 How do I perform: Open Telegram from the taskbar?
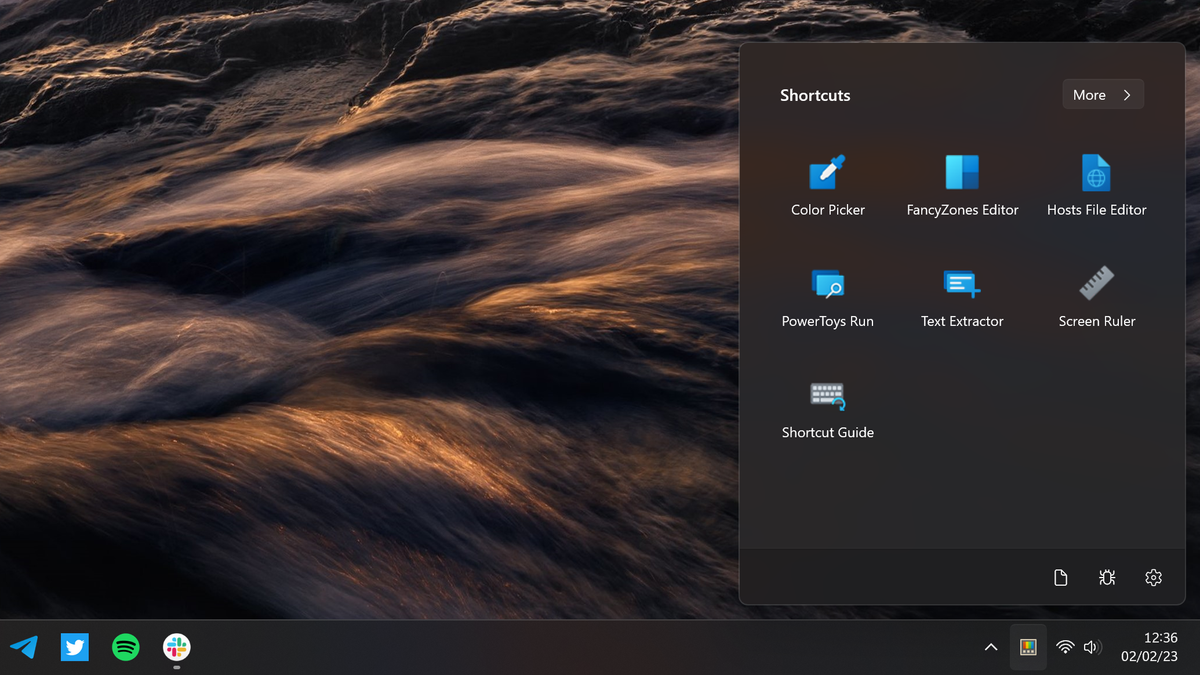(24, 647)
